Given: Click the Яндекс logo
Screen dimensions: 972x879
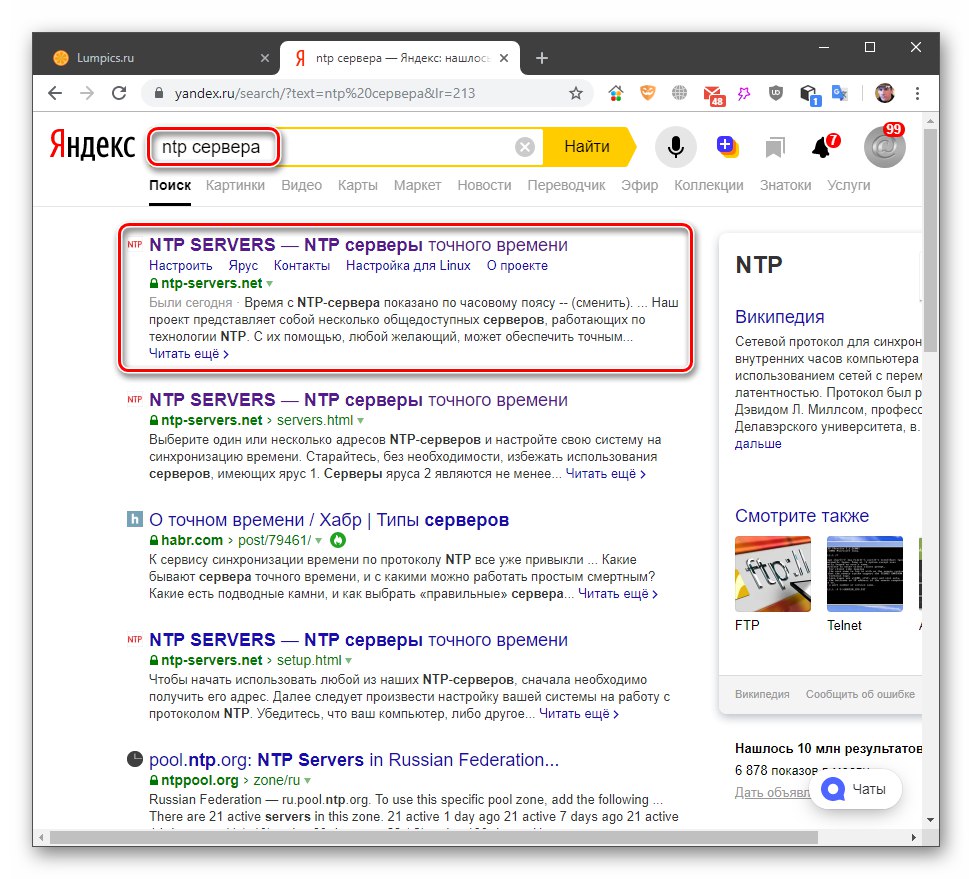Looking at the screenshot, I should tap(92, 146).
